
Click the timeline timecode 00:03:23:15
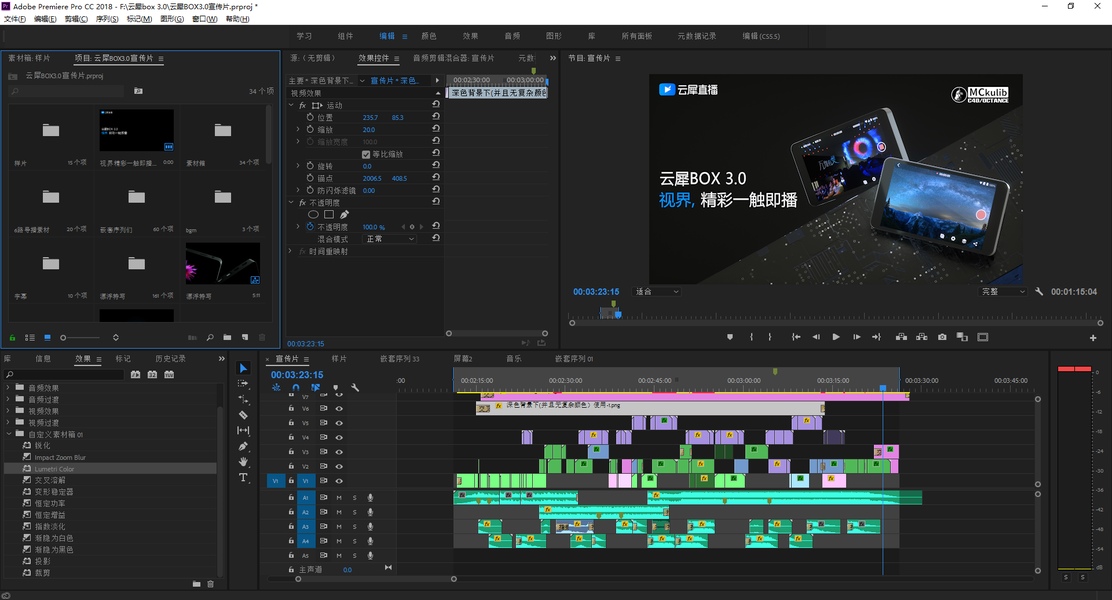coord(296,375)
